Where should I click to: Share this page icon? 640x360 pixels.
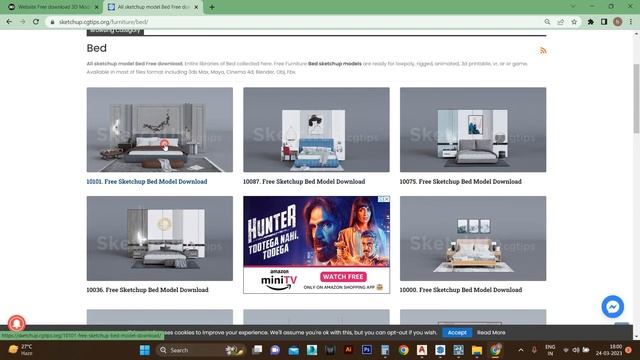[x=561, y=22]
